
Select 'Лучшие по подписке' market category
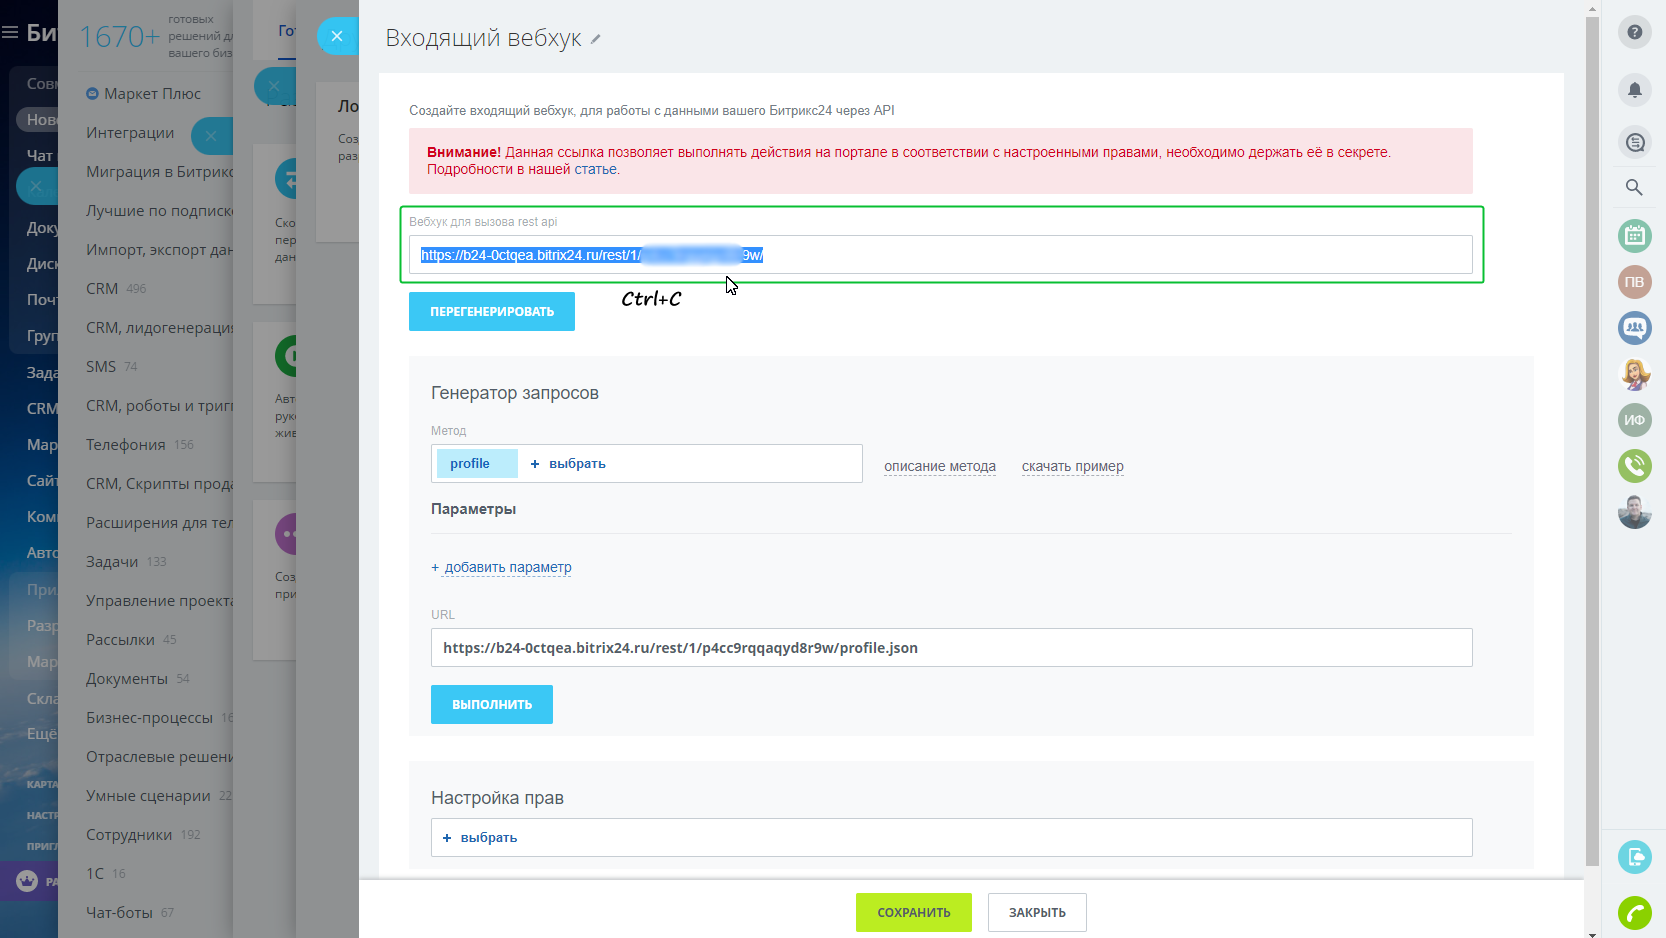point(159,210)
